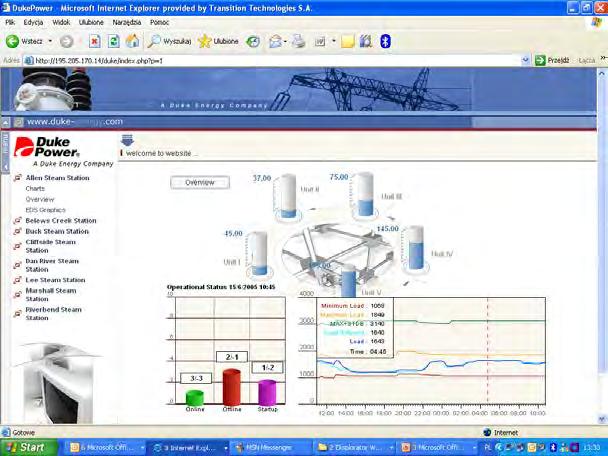Image resolution: width=608 pixels, height=456 pixels.
Task: Click the green Wstecz back arrow
Action: (12, 41)
